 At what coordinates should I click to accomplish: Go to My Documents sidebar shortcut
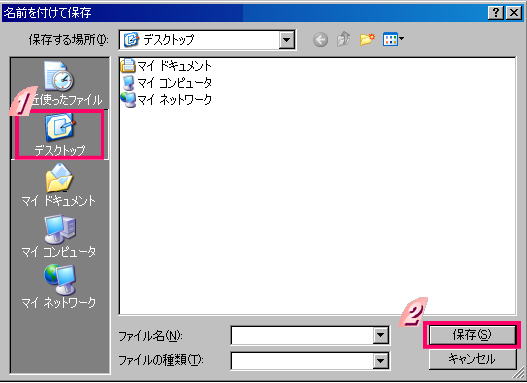click(x=60, y=185)
